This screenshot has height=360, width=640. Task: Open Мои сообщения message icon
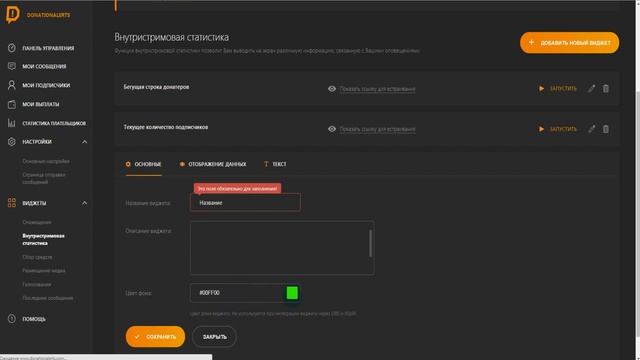[11, 66]
